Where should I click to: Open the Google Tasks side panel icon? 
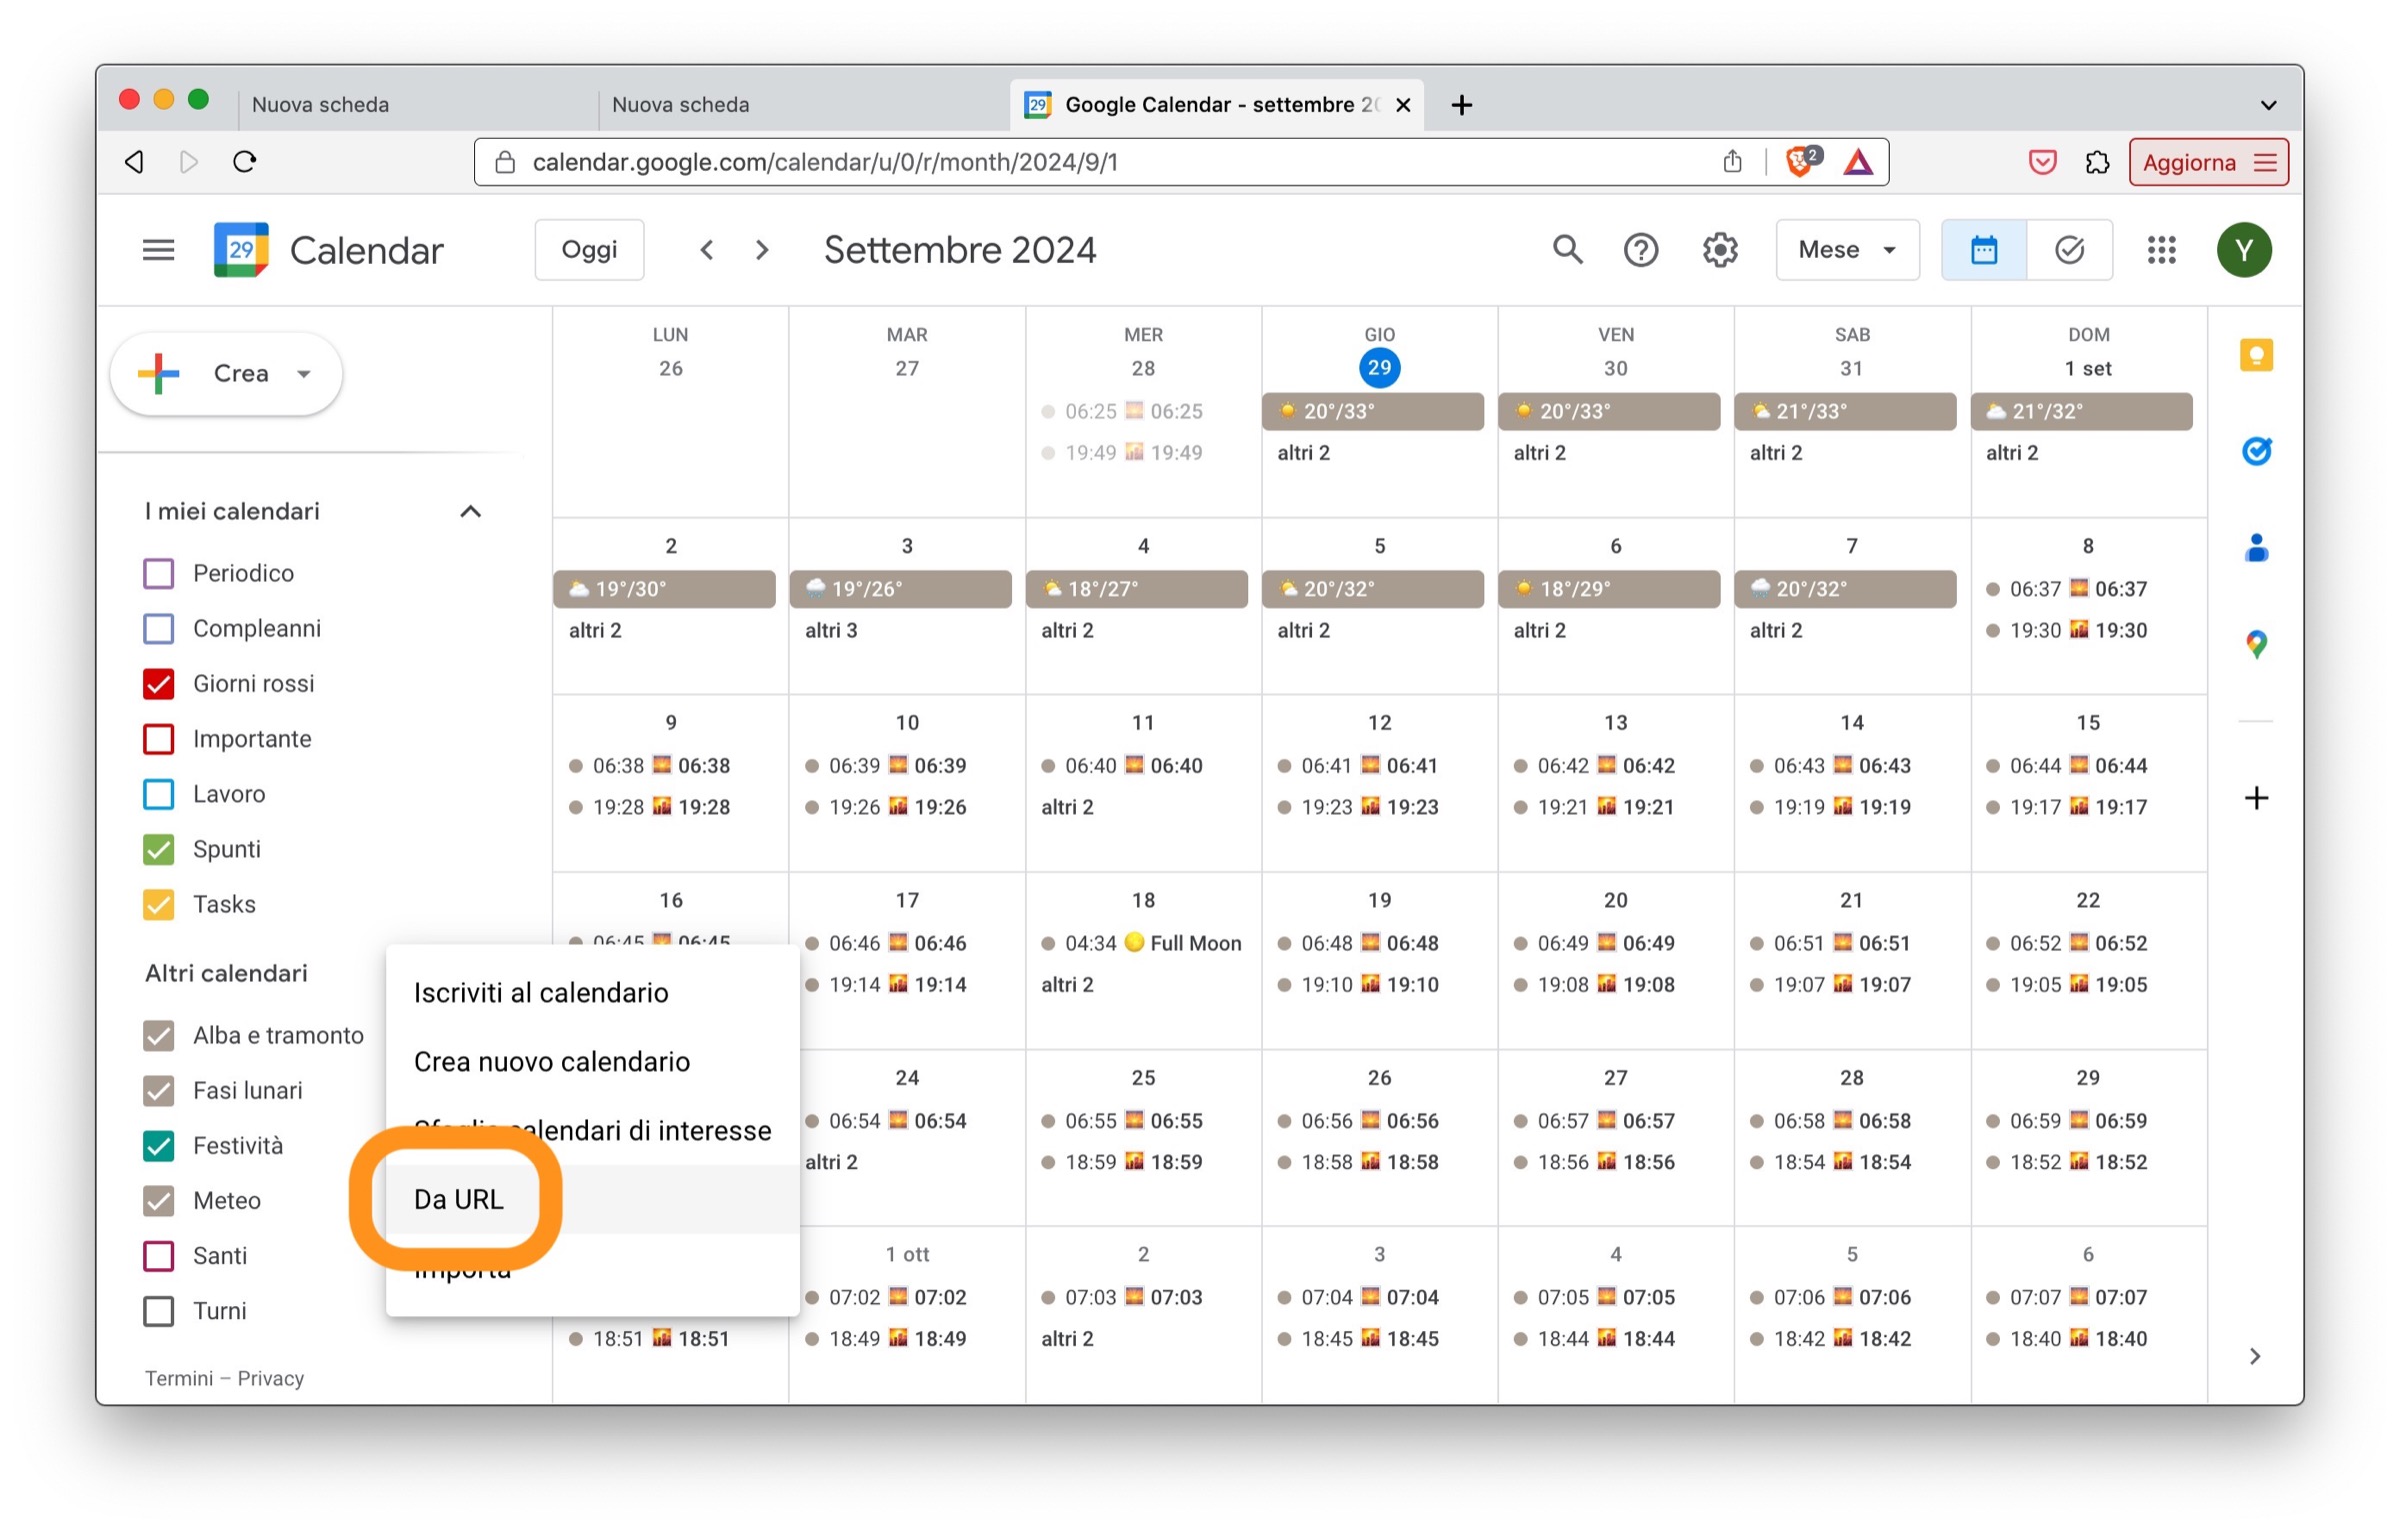click(2255, 451)
